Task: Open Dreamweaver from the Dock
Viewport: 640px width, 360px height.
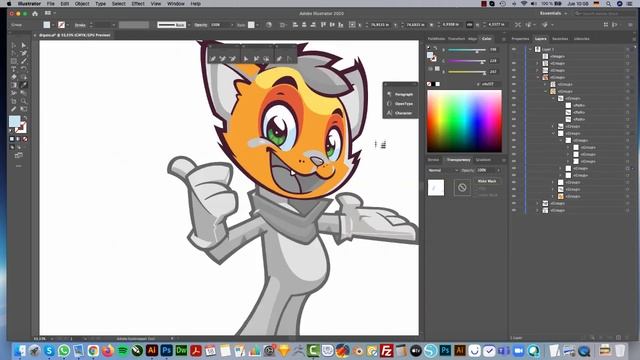Action: (181, 350)
